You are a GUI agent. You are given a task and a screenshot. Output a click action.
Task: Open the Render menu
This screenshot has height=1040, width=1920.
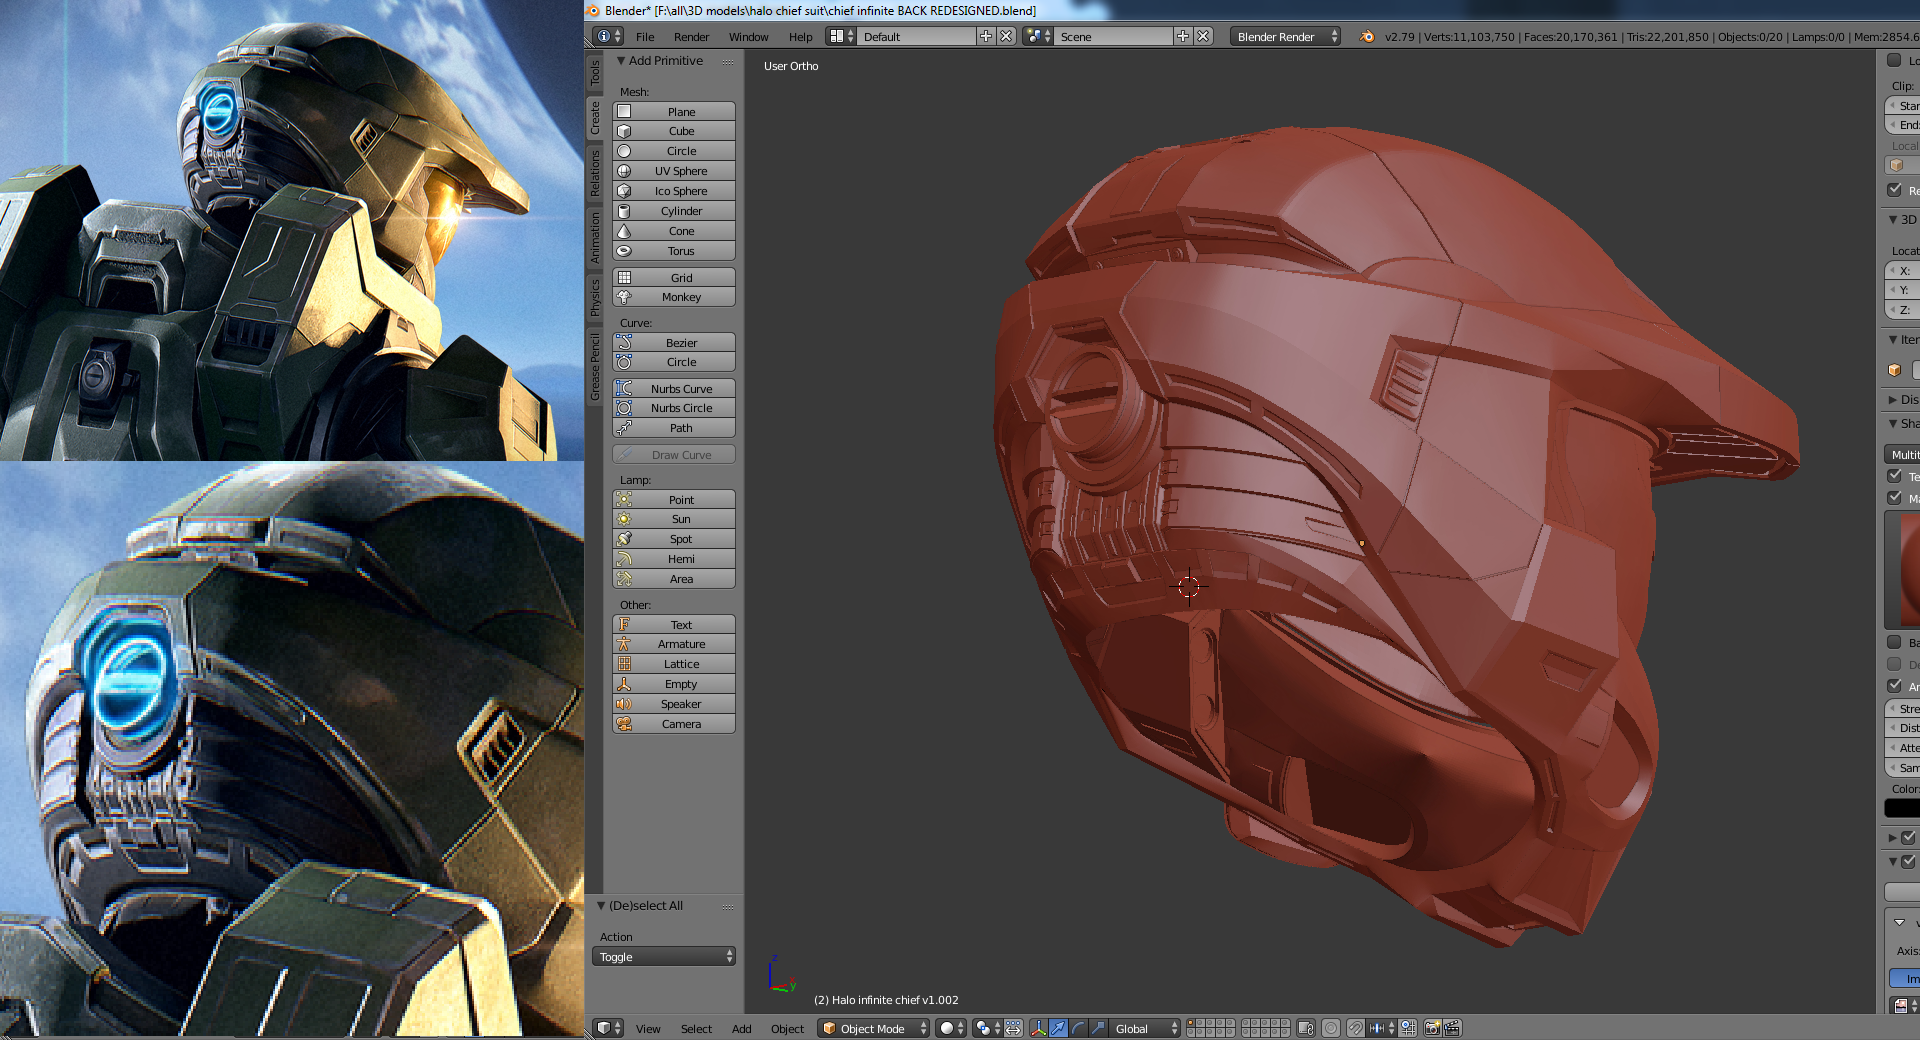coord(691,37)
